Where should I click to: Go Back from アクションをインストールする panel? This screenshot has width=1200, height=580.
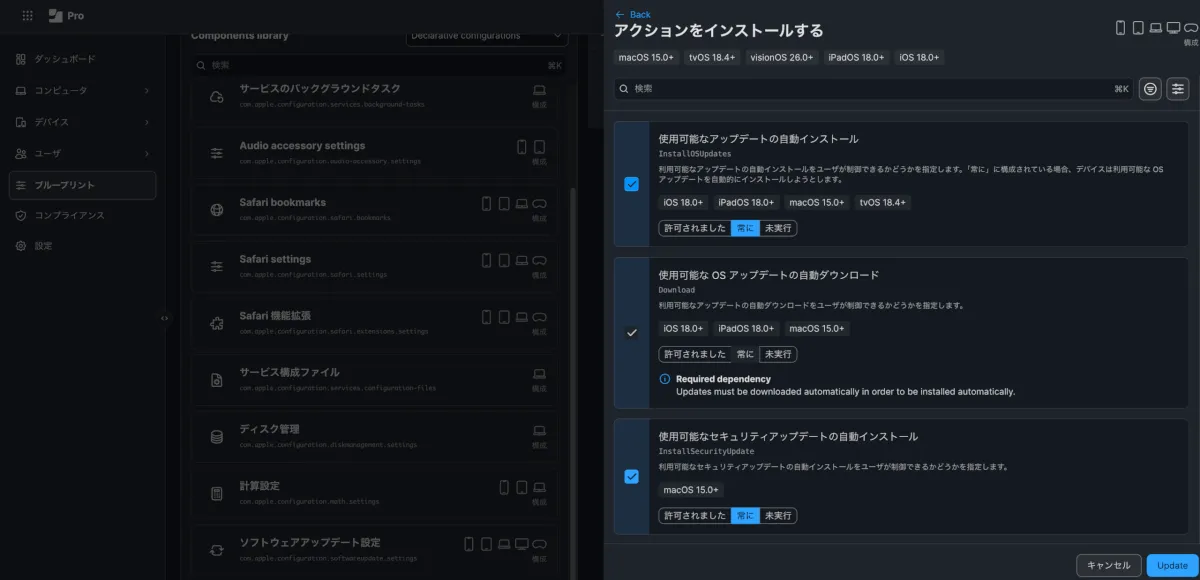(633, 14)
